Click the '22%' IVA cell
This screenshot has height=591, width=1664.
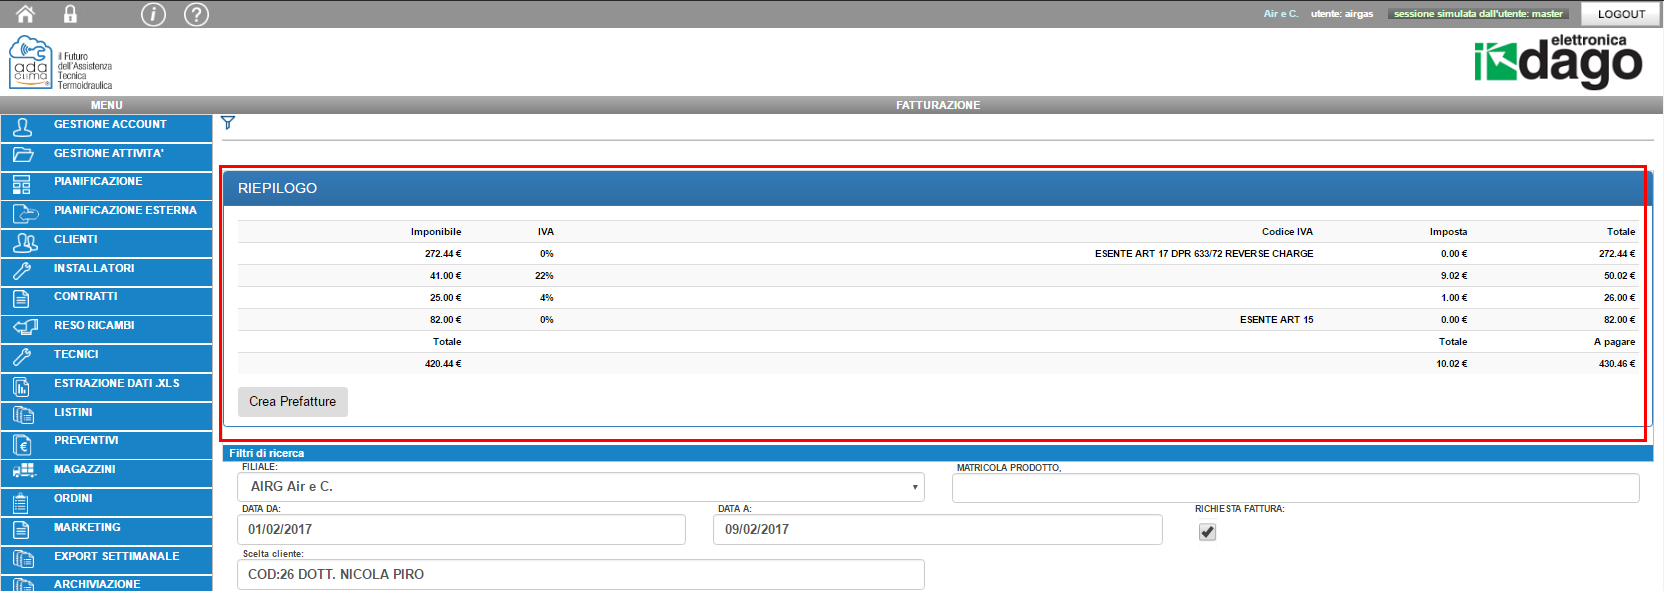tap(544, 276)
